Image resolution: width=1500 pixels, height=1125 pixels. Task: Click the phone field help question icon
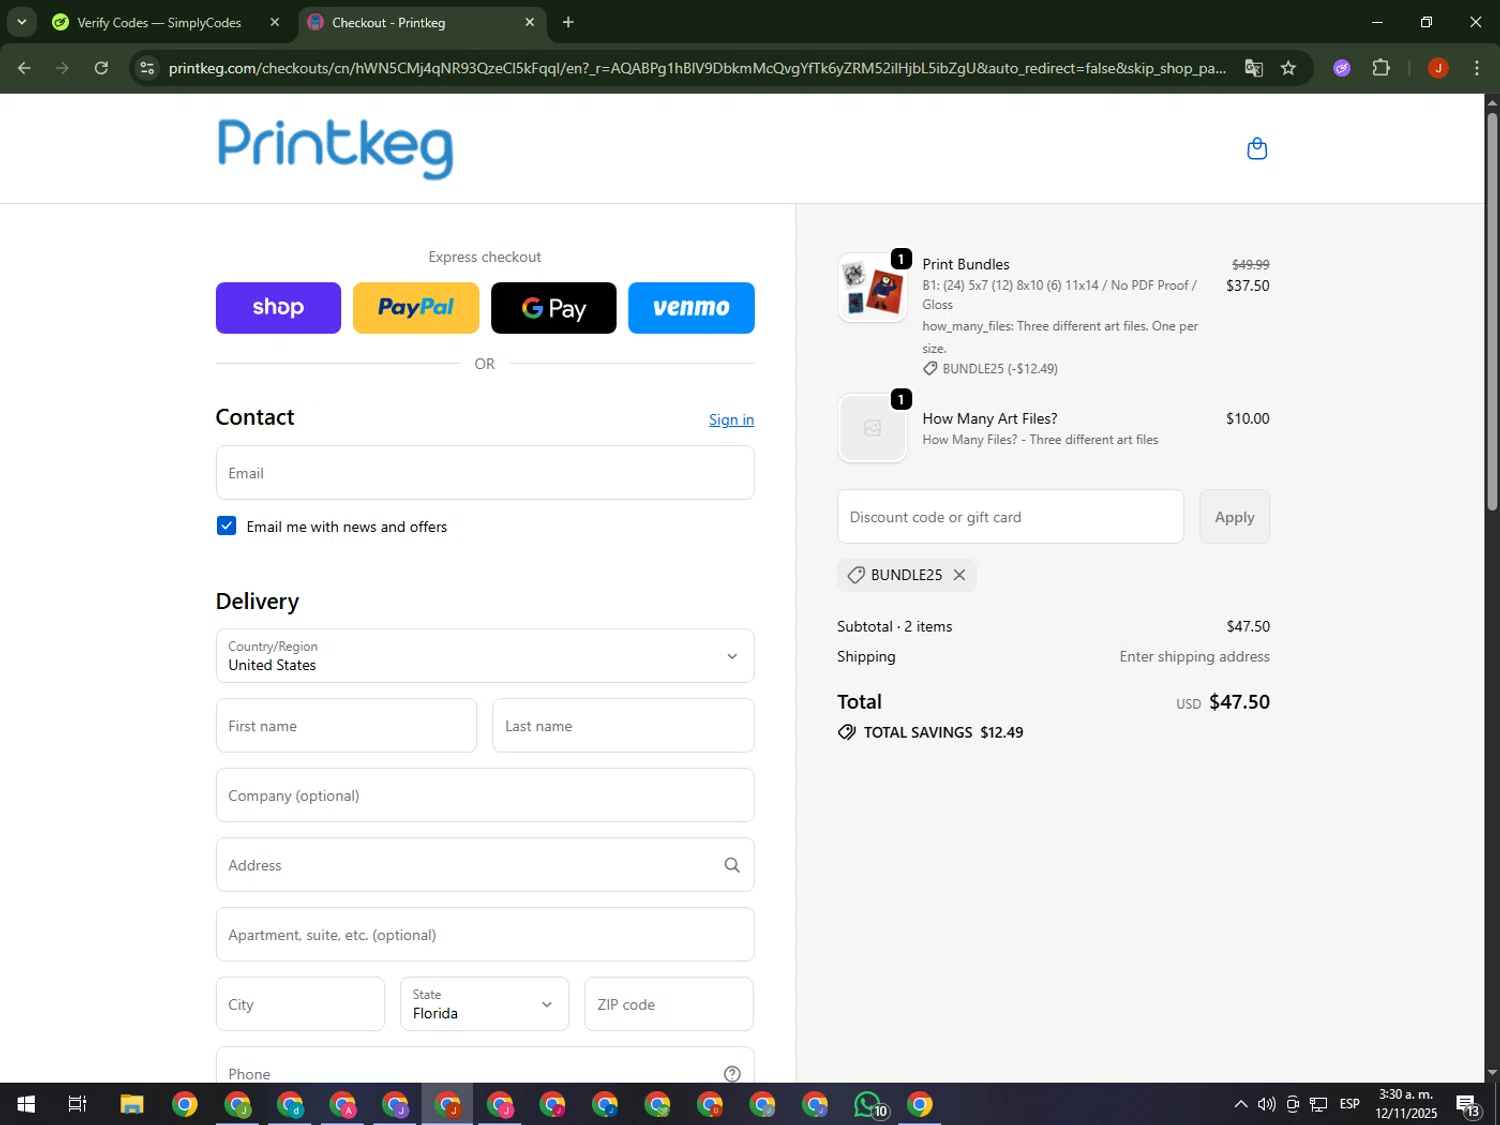point(732,1073)
